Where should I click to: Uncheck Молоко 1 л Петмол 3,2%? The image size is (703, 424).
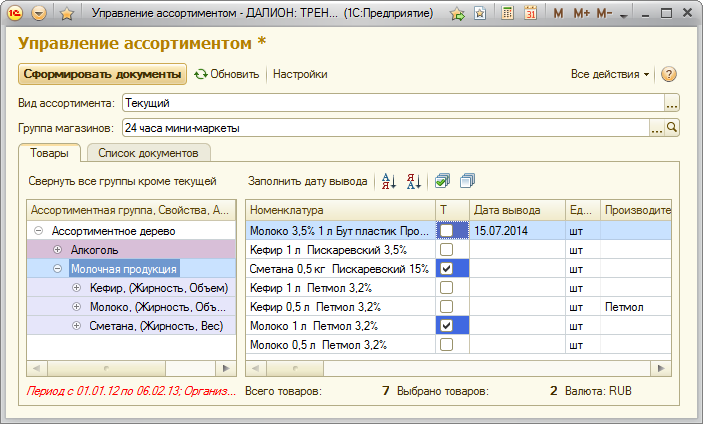pyautogui.click(x=446, y=325)
